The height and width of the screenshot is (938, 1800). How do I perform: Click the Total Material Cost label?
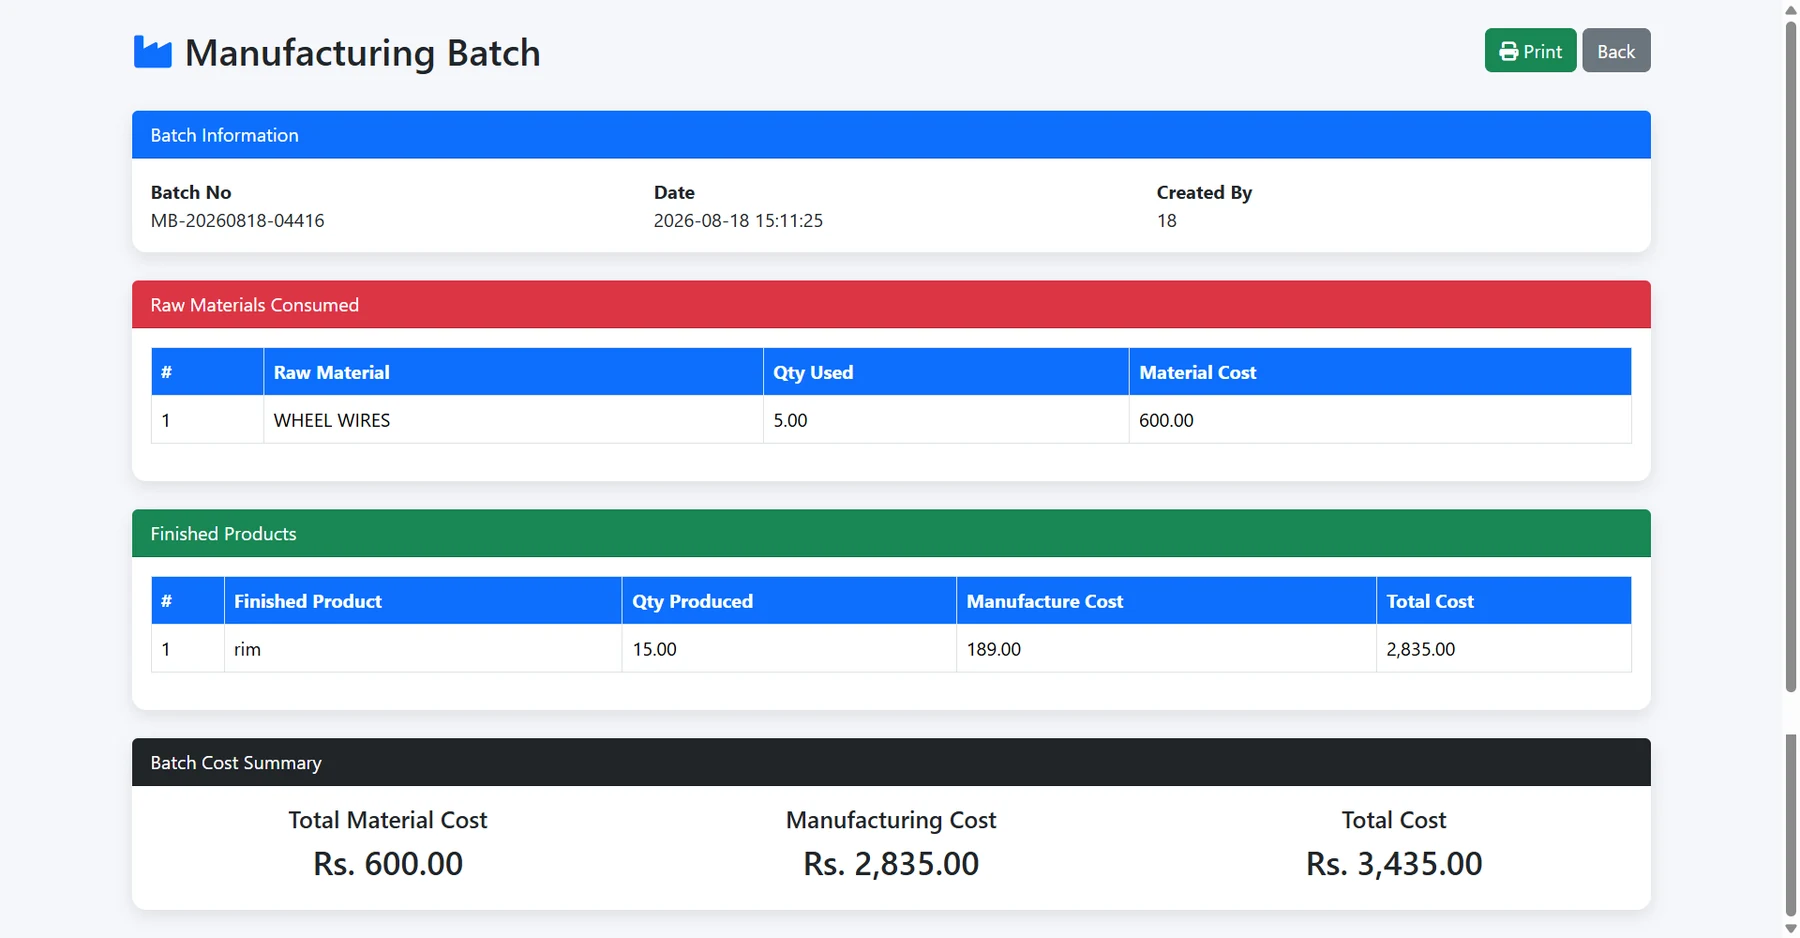(x=388, y=820)
